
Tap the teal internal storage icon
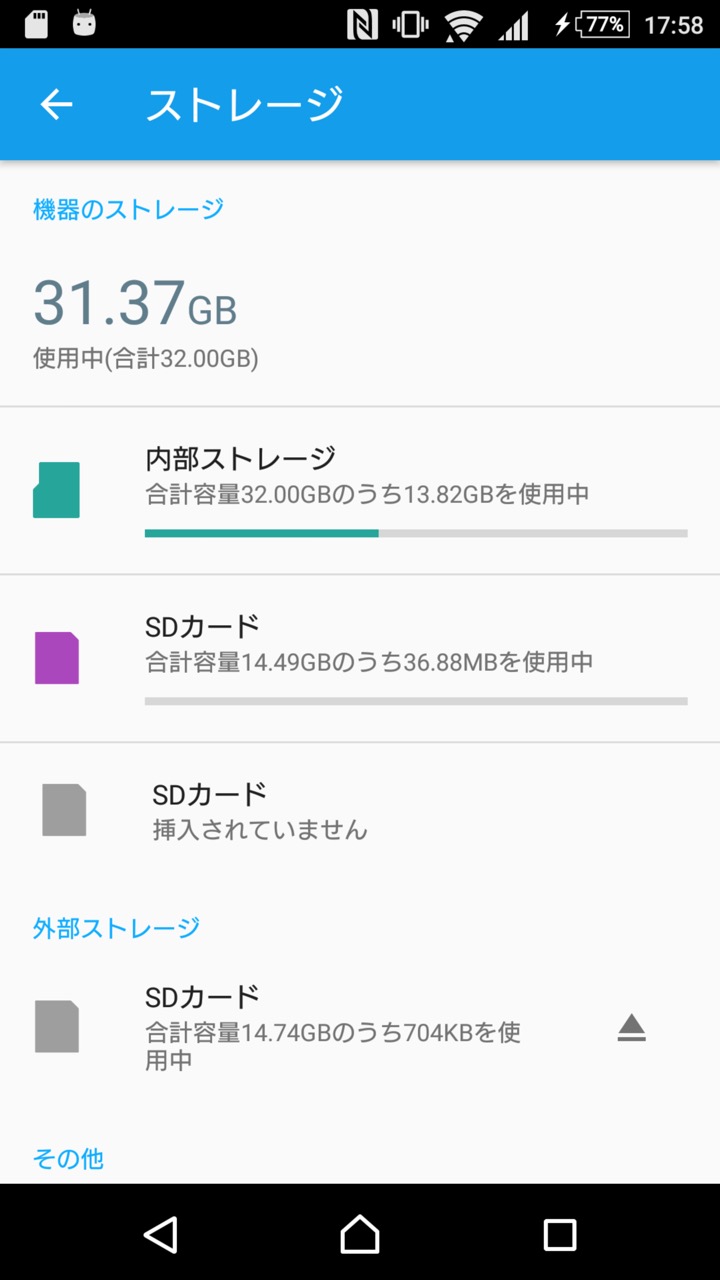[x=56, y=490]
